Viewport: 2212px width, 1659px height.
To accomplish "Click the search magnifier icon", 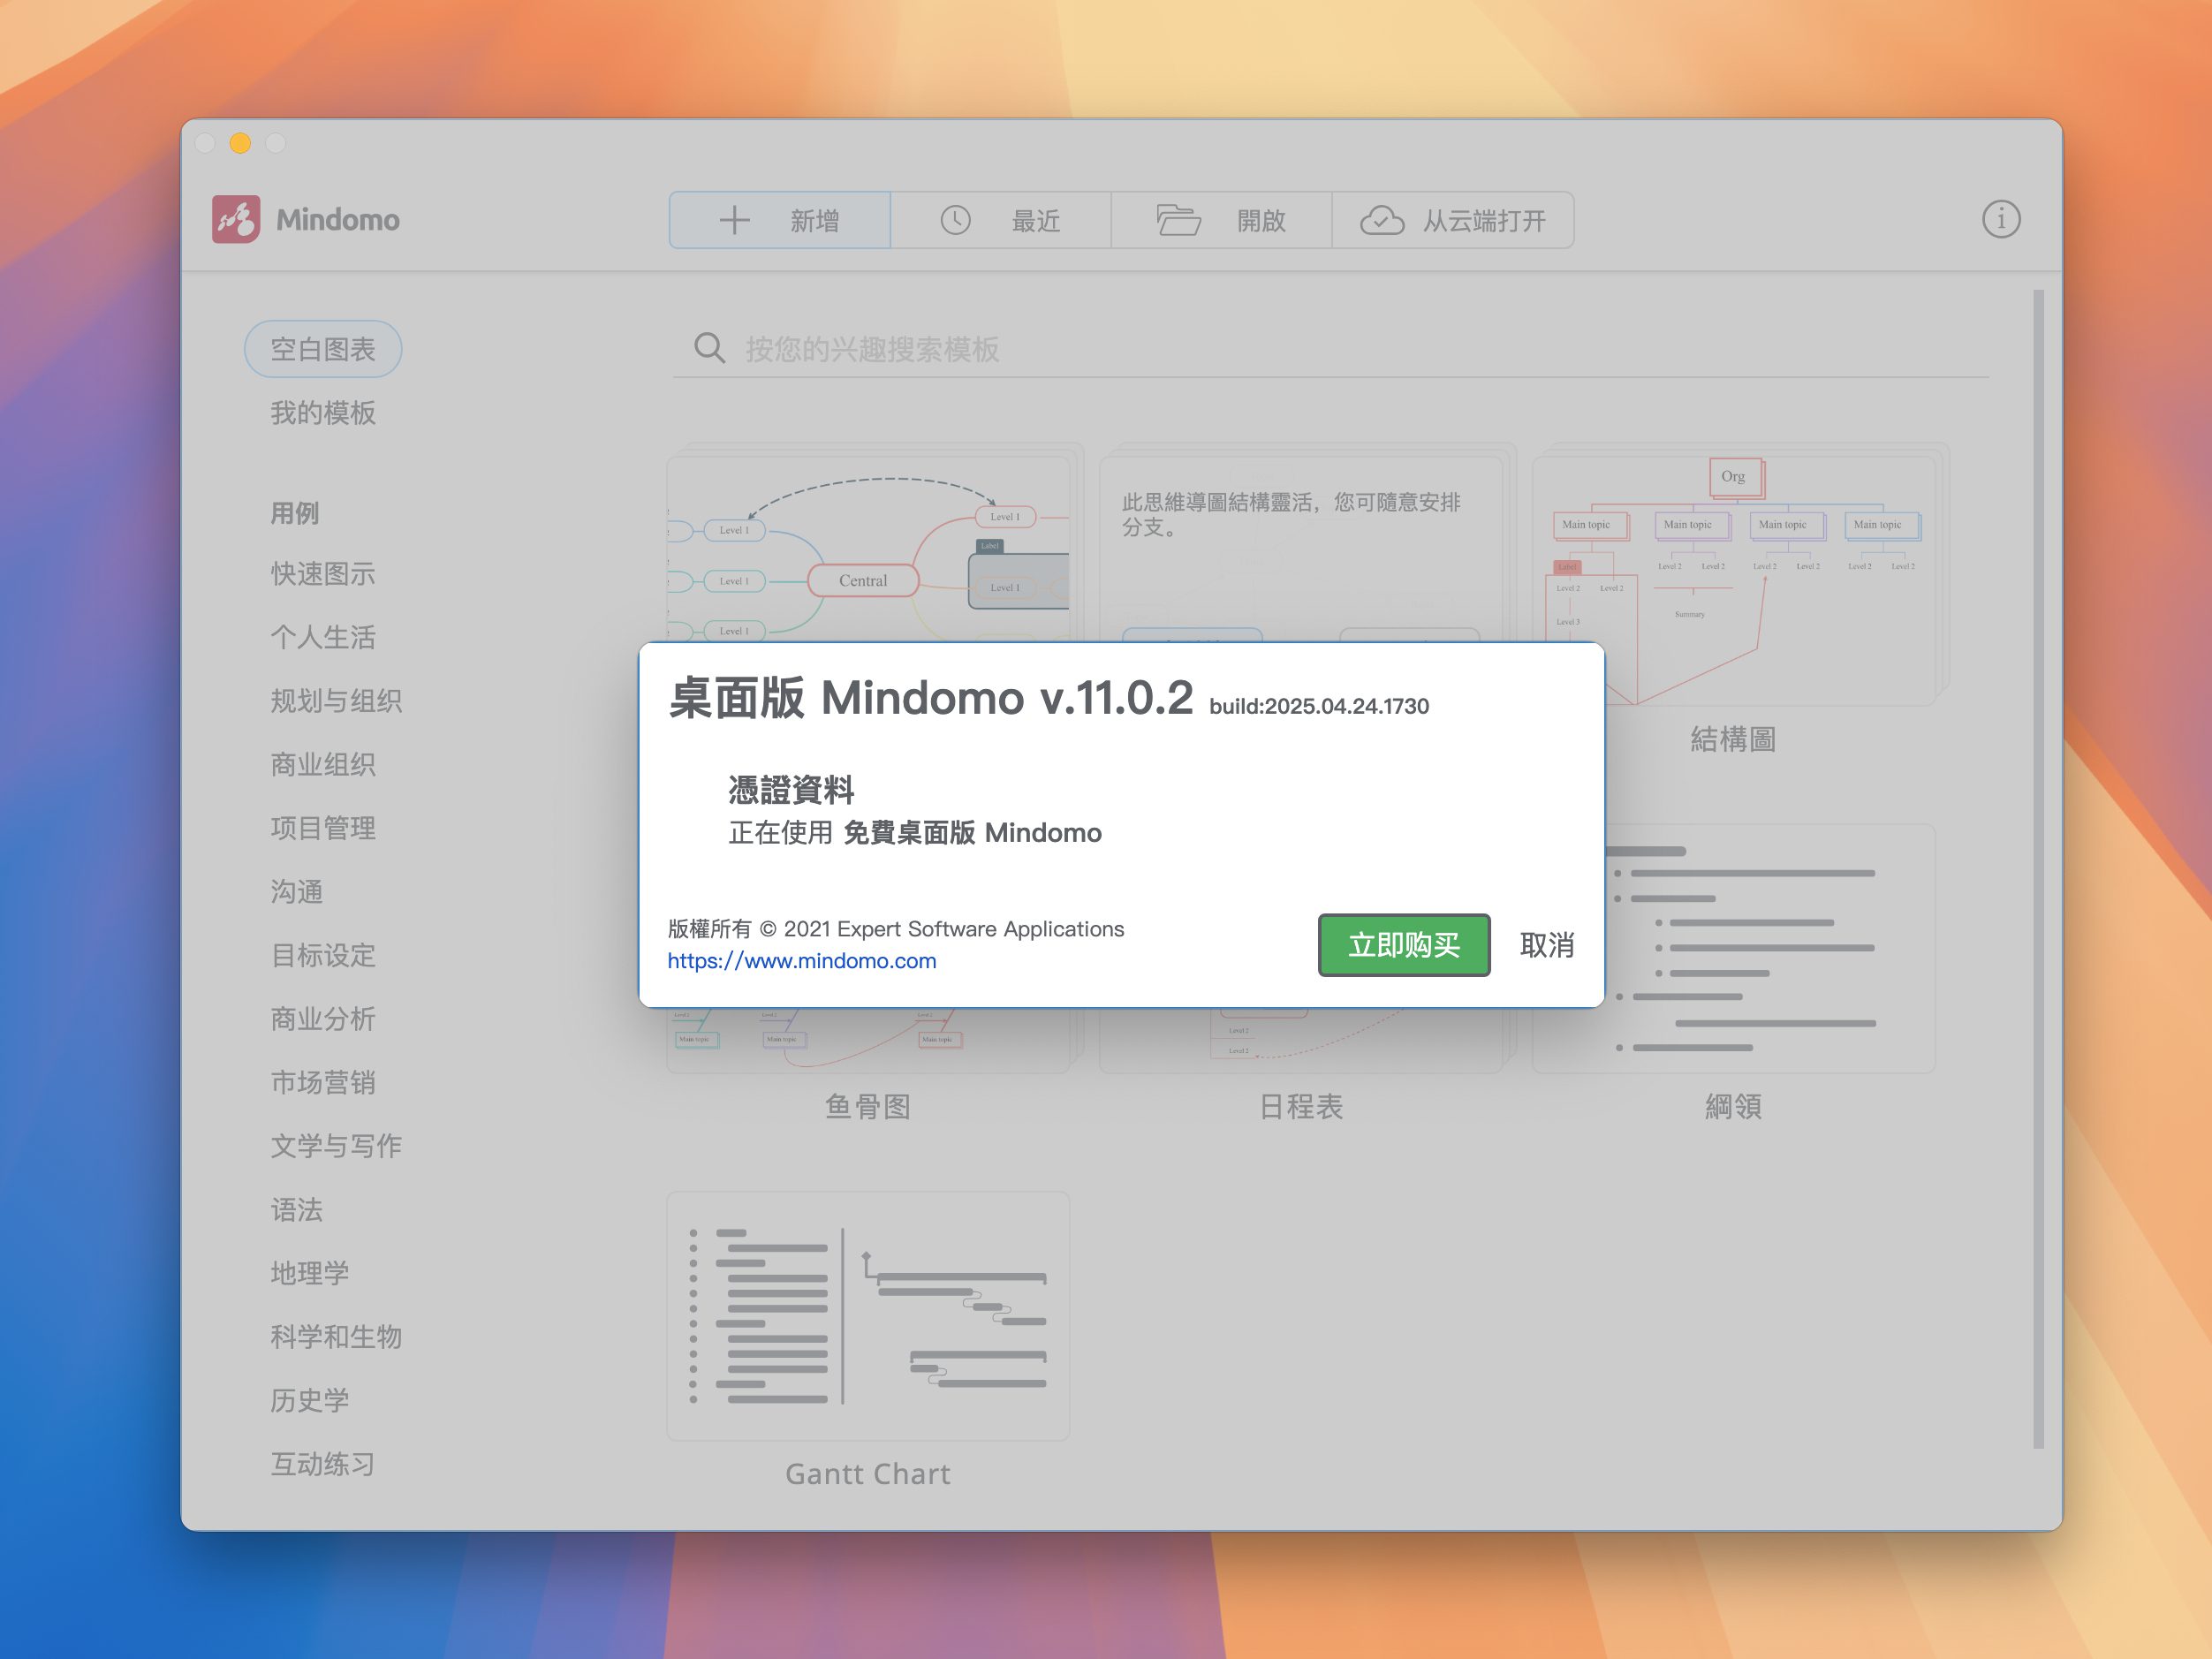I will 709,348.
